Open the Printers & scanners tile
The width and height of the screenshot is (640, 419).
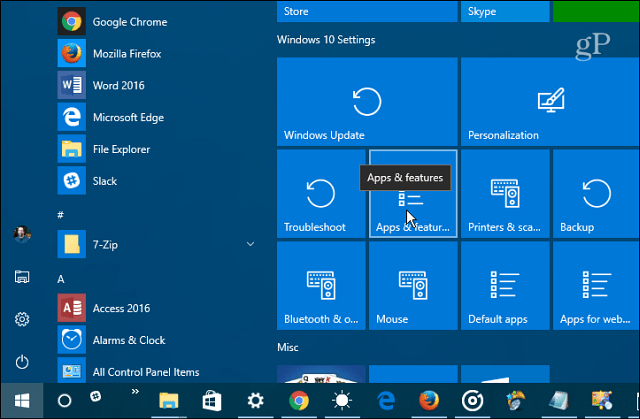pos(505,193)
